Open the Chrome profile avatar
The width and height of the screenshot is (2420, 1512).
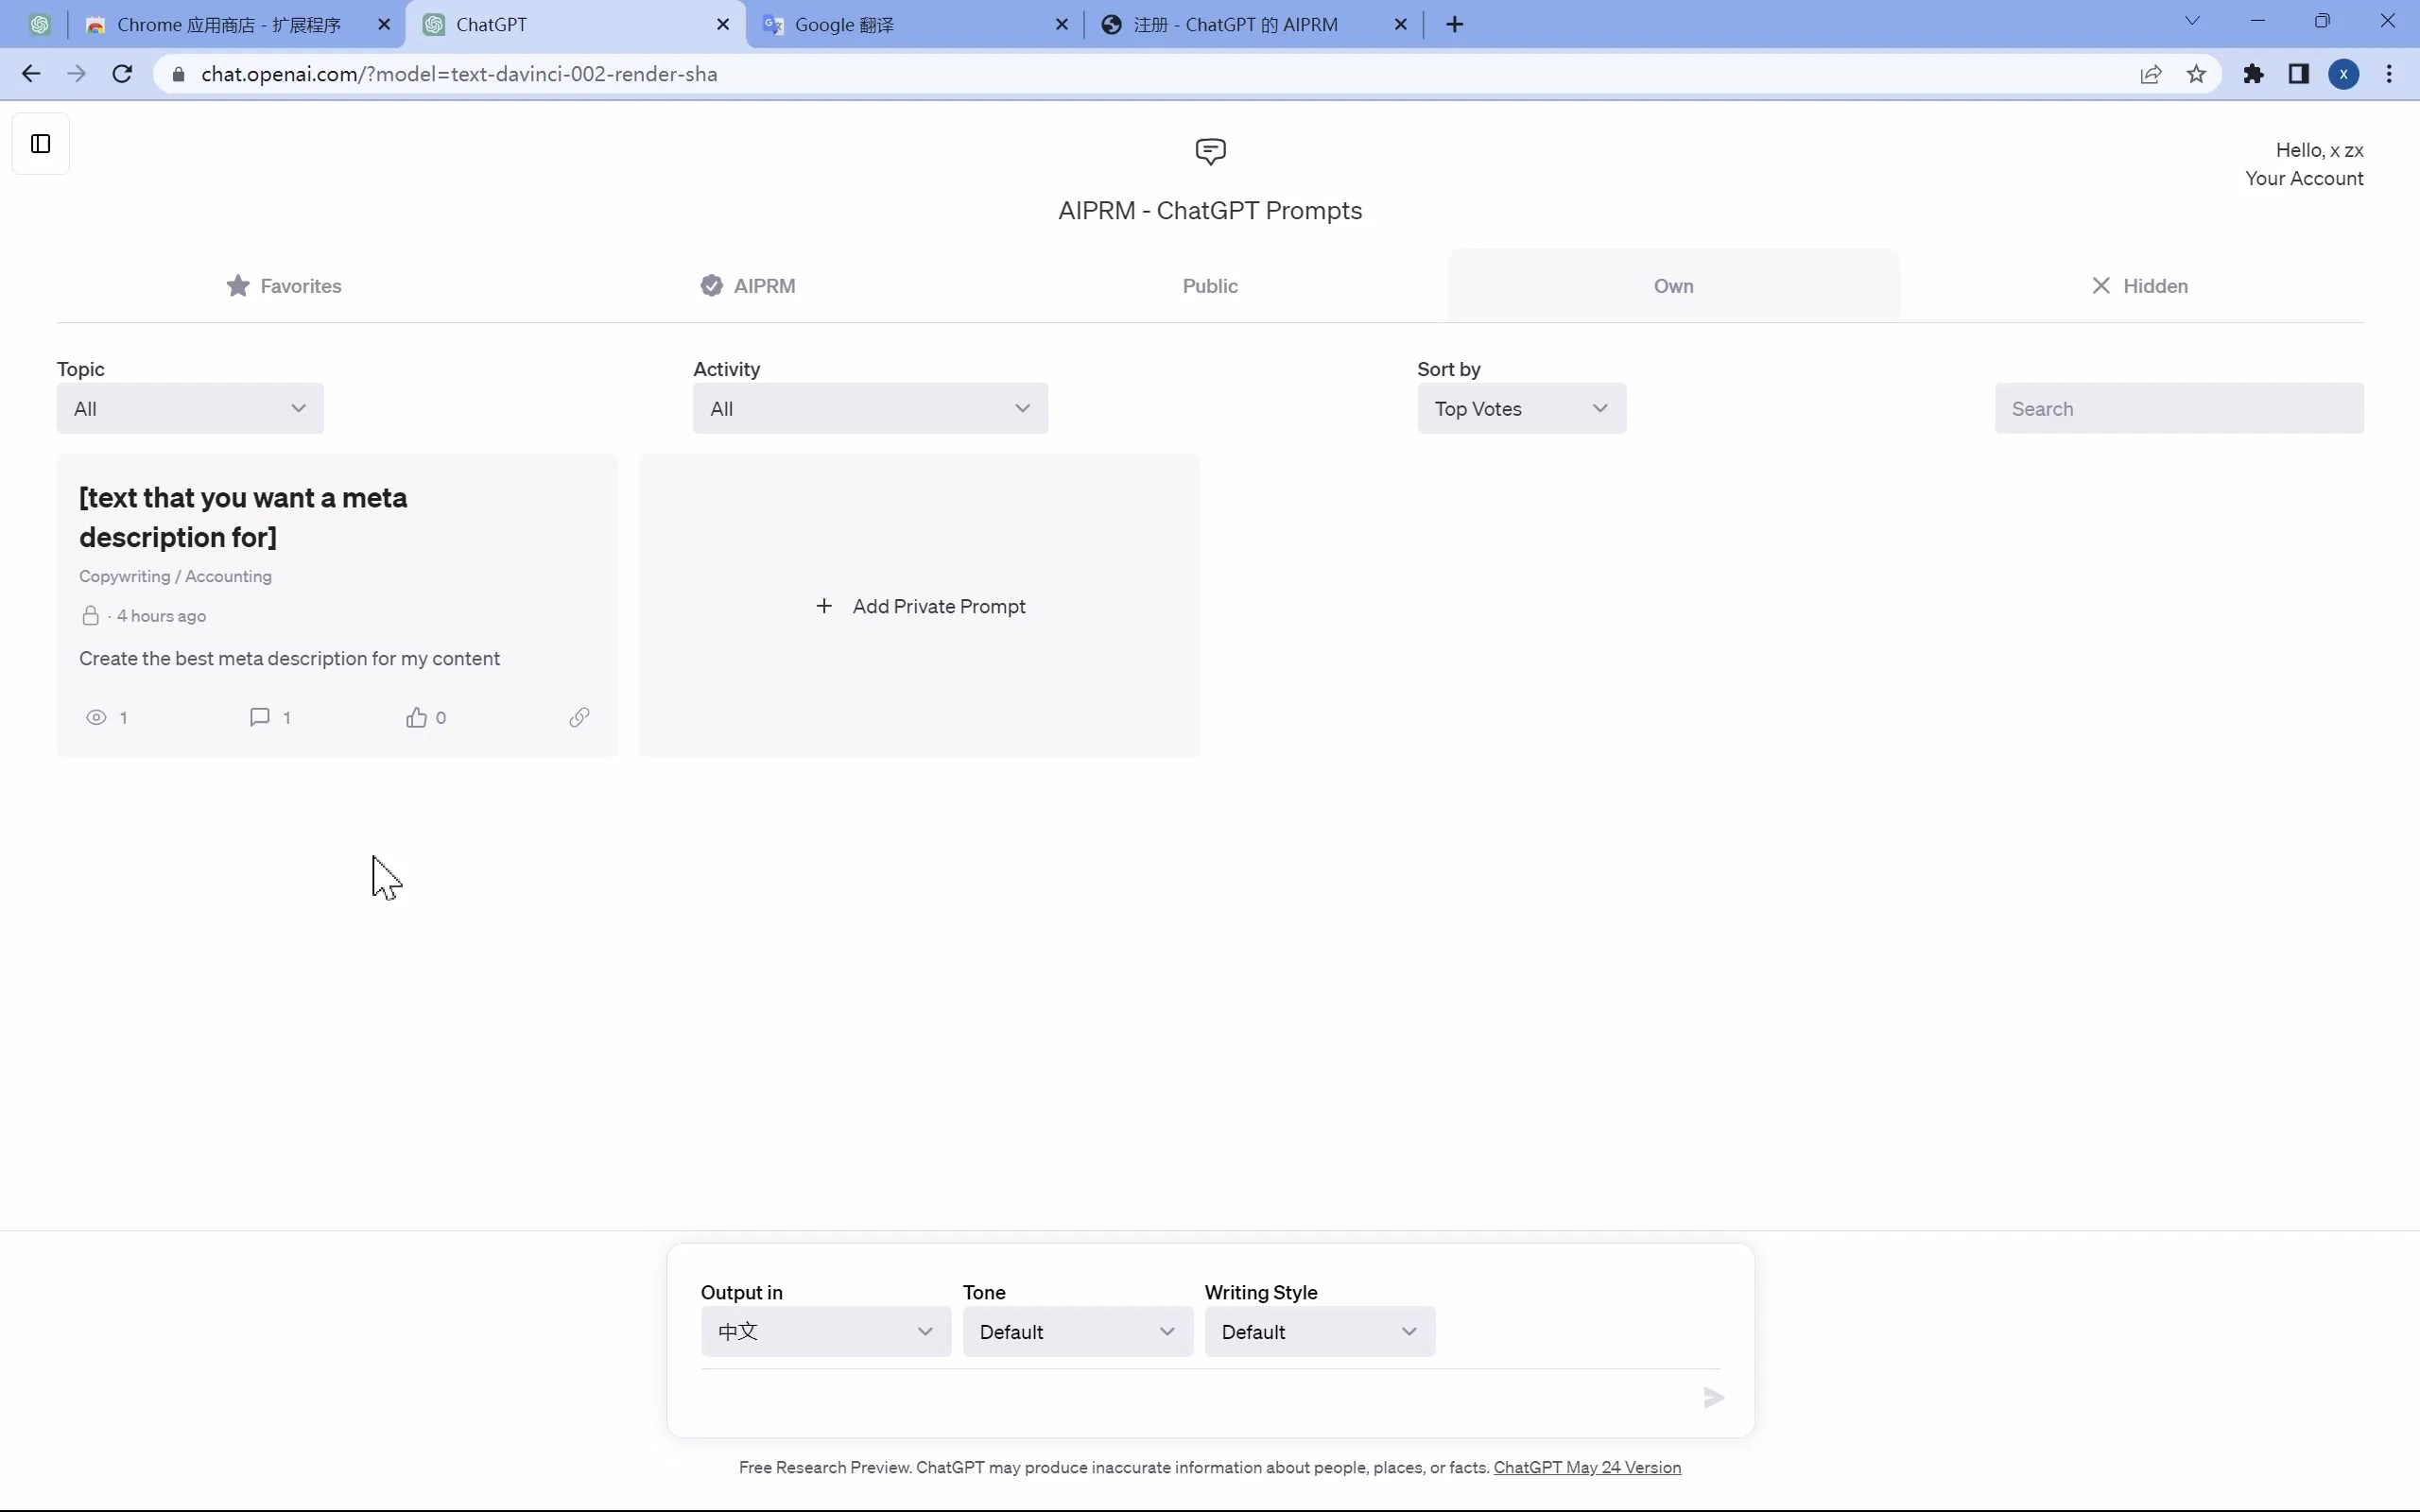(x=2344, y=74)
